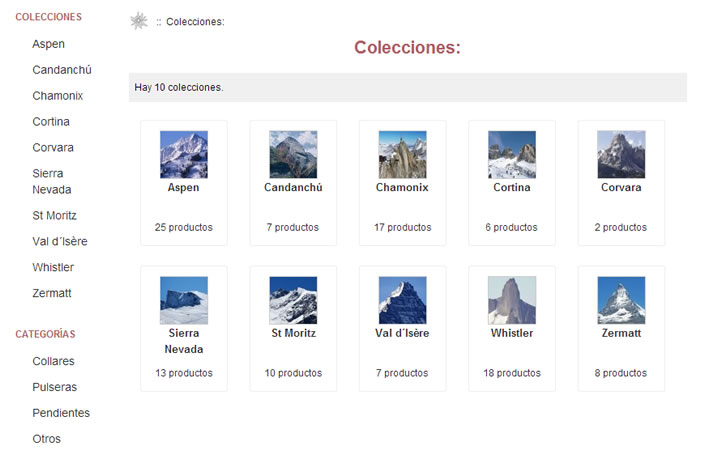Image resolution: width=705 pixels, height=451 pixels.
Task: Open the Val d´Isère card title
Action: 402,333
